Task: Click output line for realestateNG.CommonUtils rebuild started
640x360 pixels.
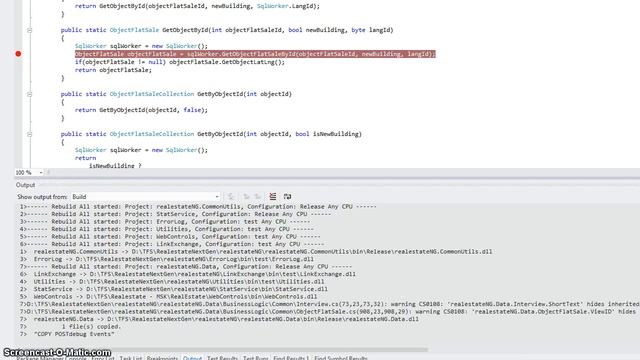Action: click(198, 207)
